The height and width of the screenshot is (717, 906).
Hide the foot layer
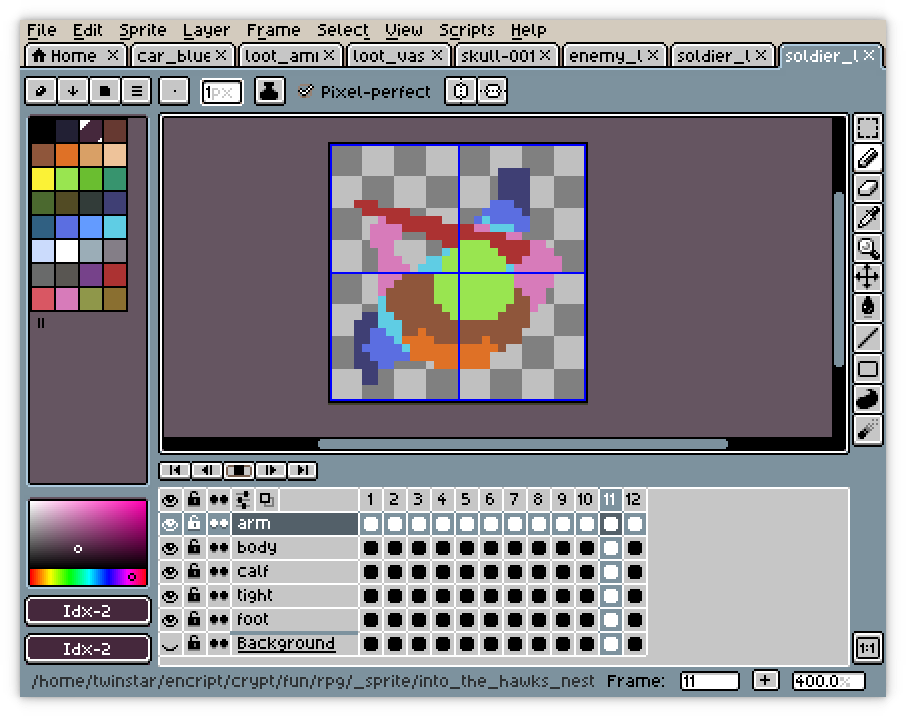click(170, 620)
